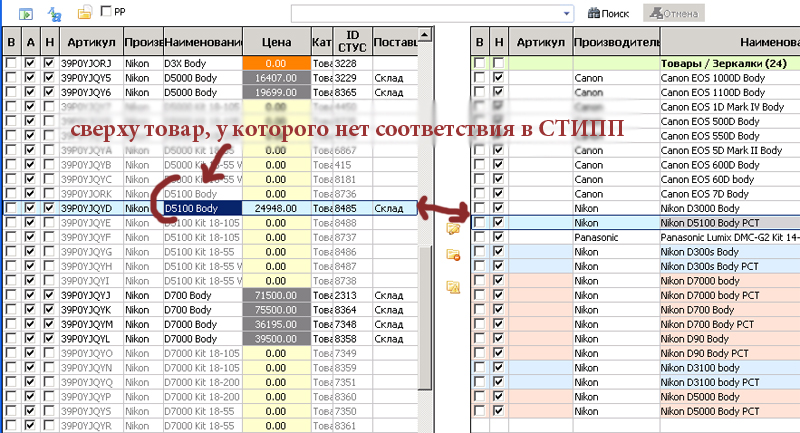
Task: Select Nikon D3000 Body name
Action: pyautogui.click(x=700, y=208)
